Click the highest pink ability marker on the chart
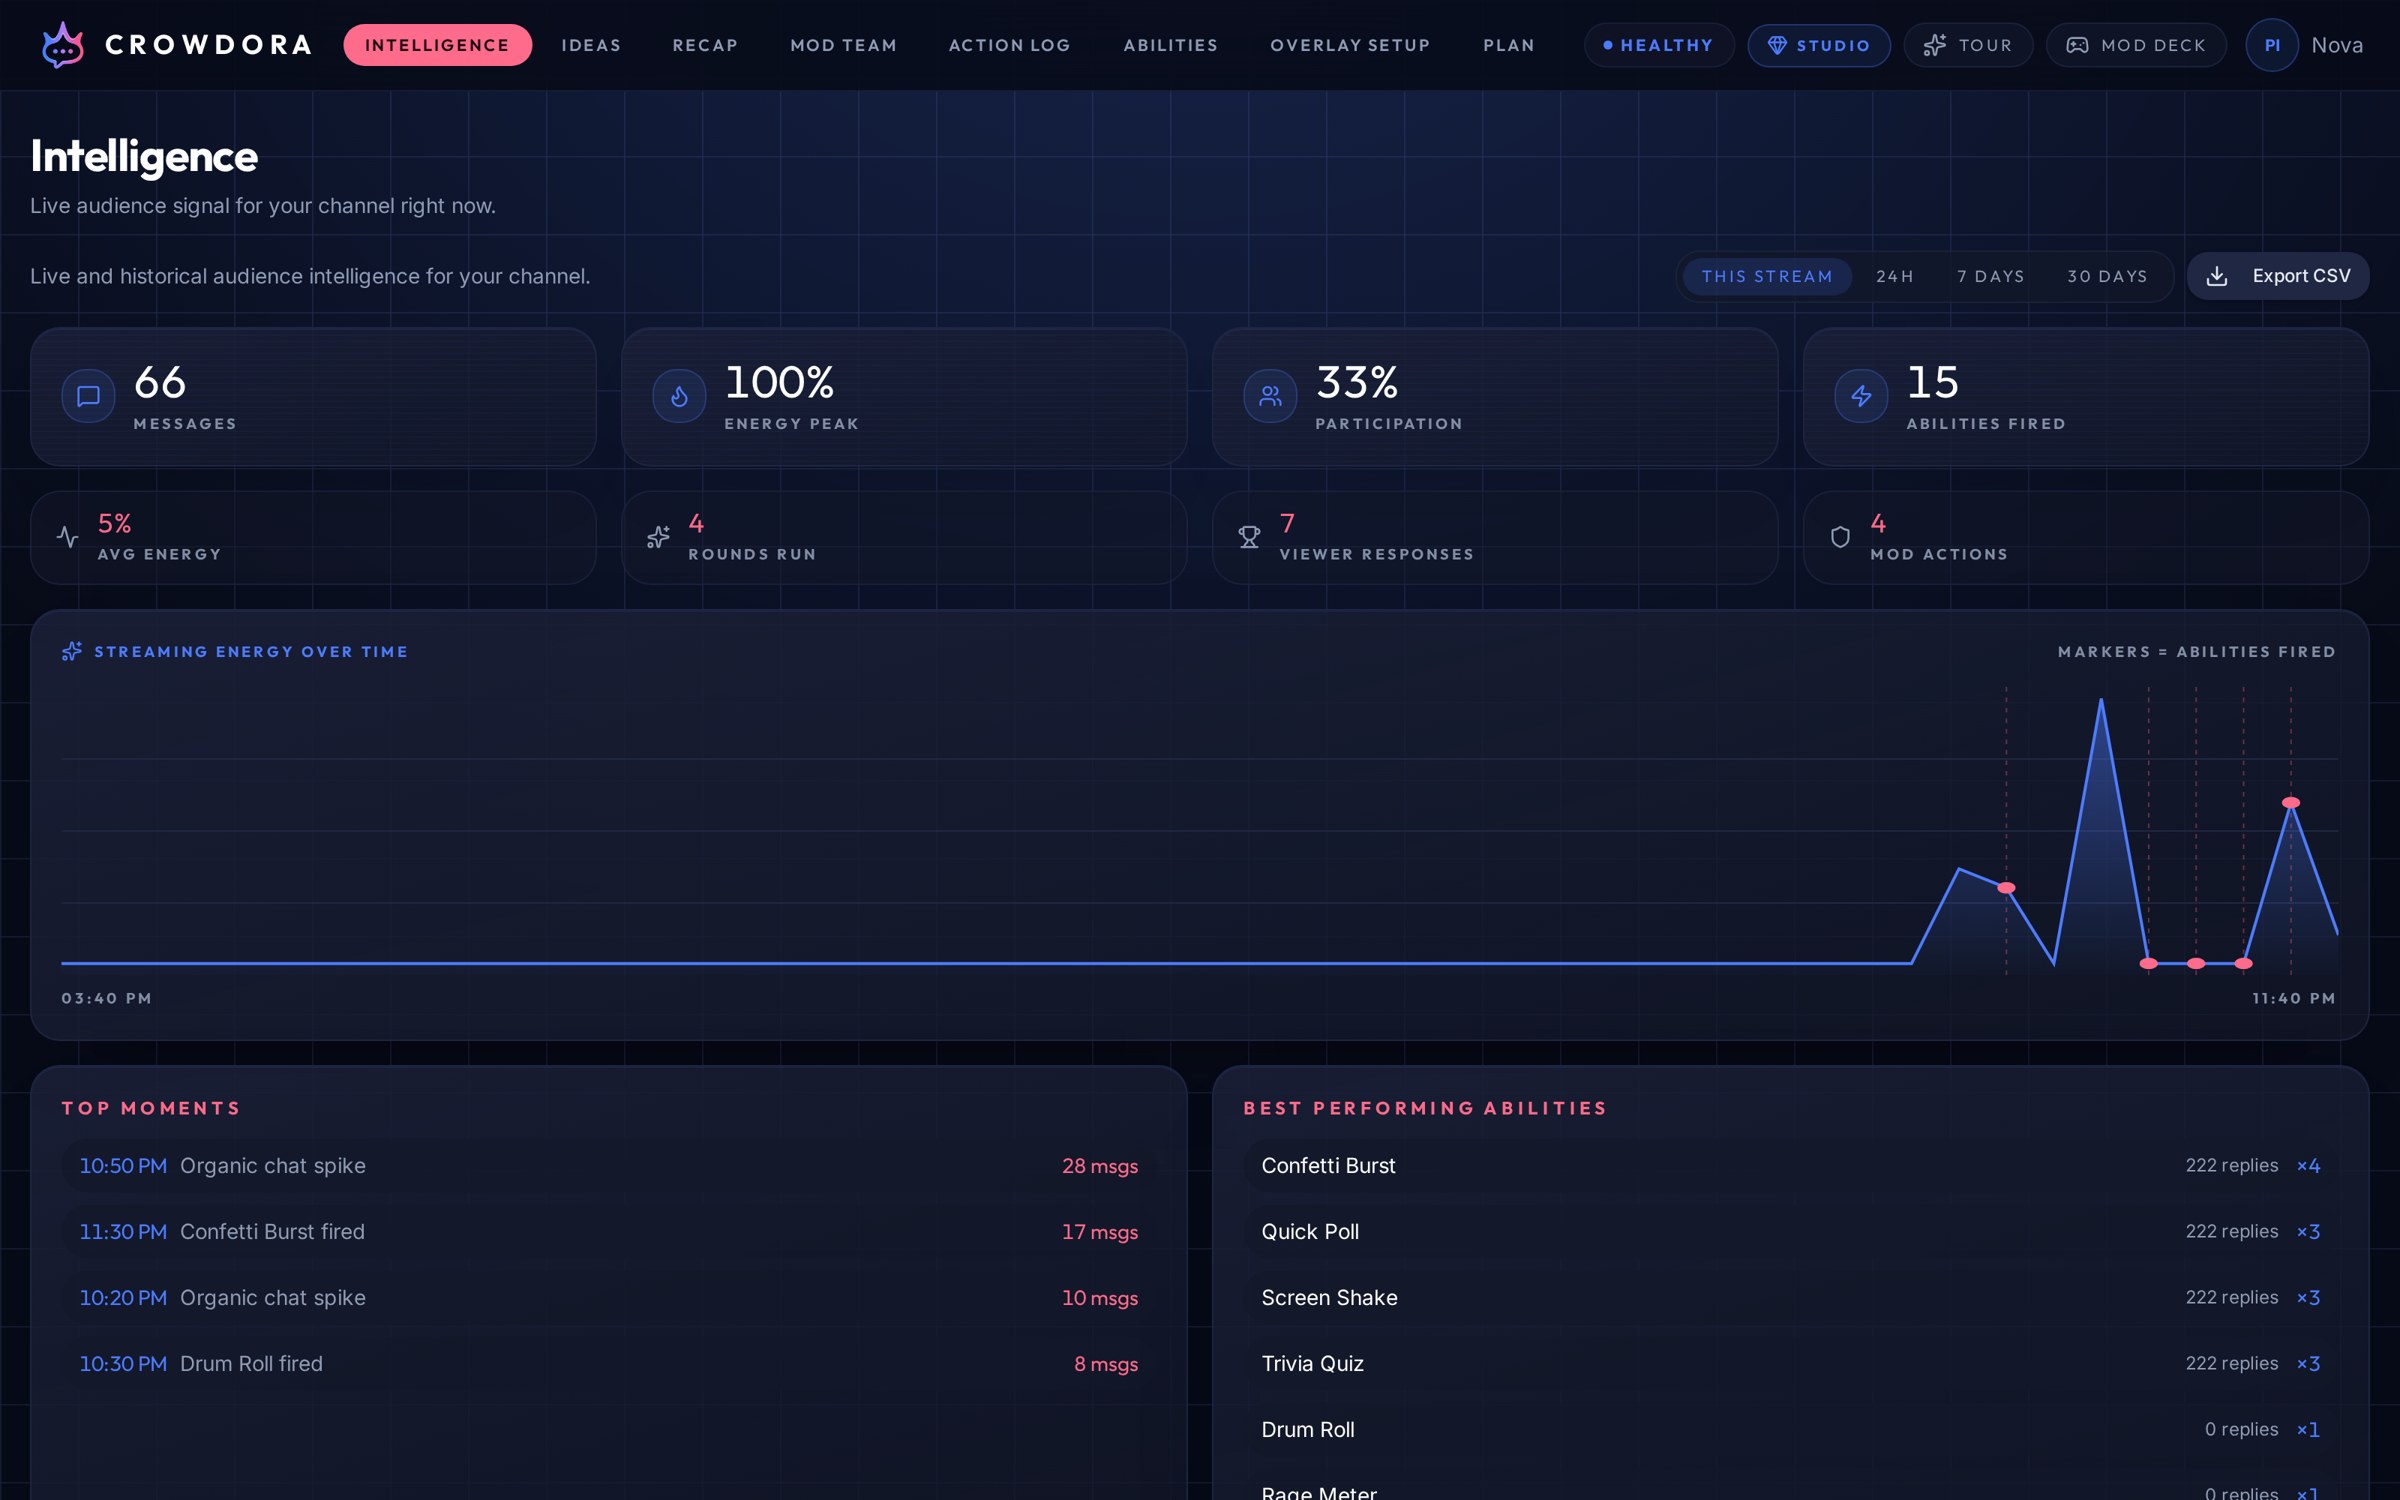 pyautogui.click(x=2291, y=802)
